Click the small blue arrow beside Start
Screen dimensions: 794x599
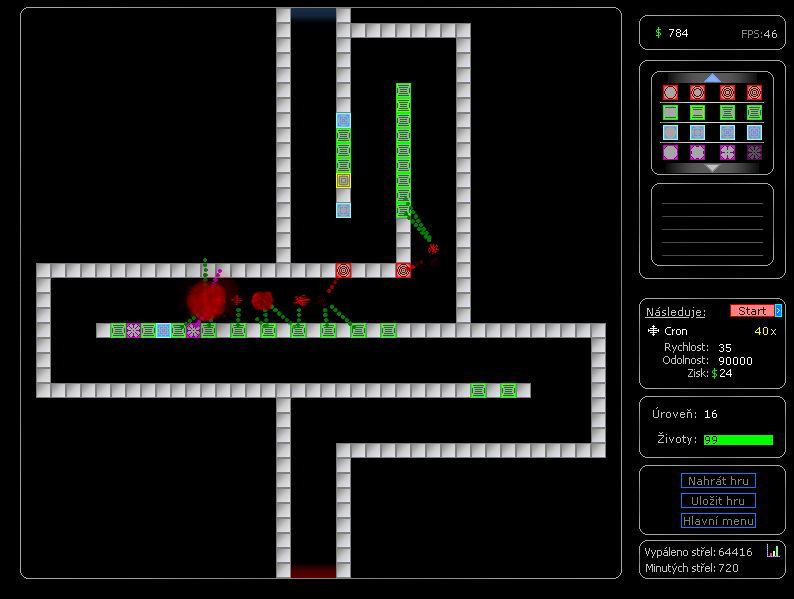(x=778, y=310)
